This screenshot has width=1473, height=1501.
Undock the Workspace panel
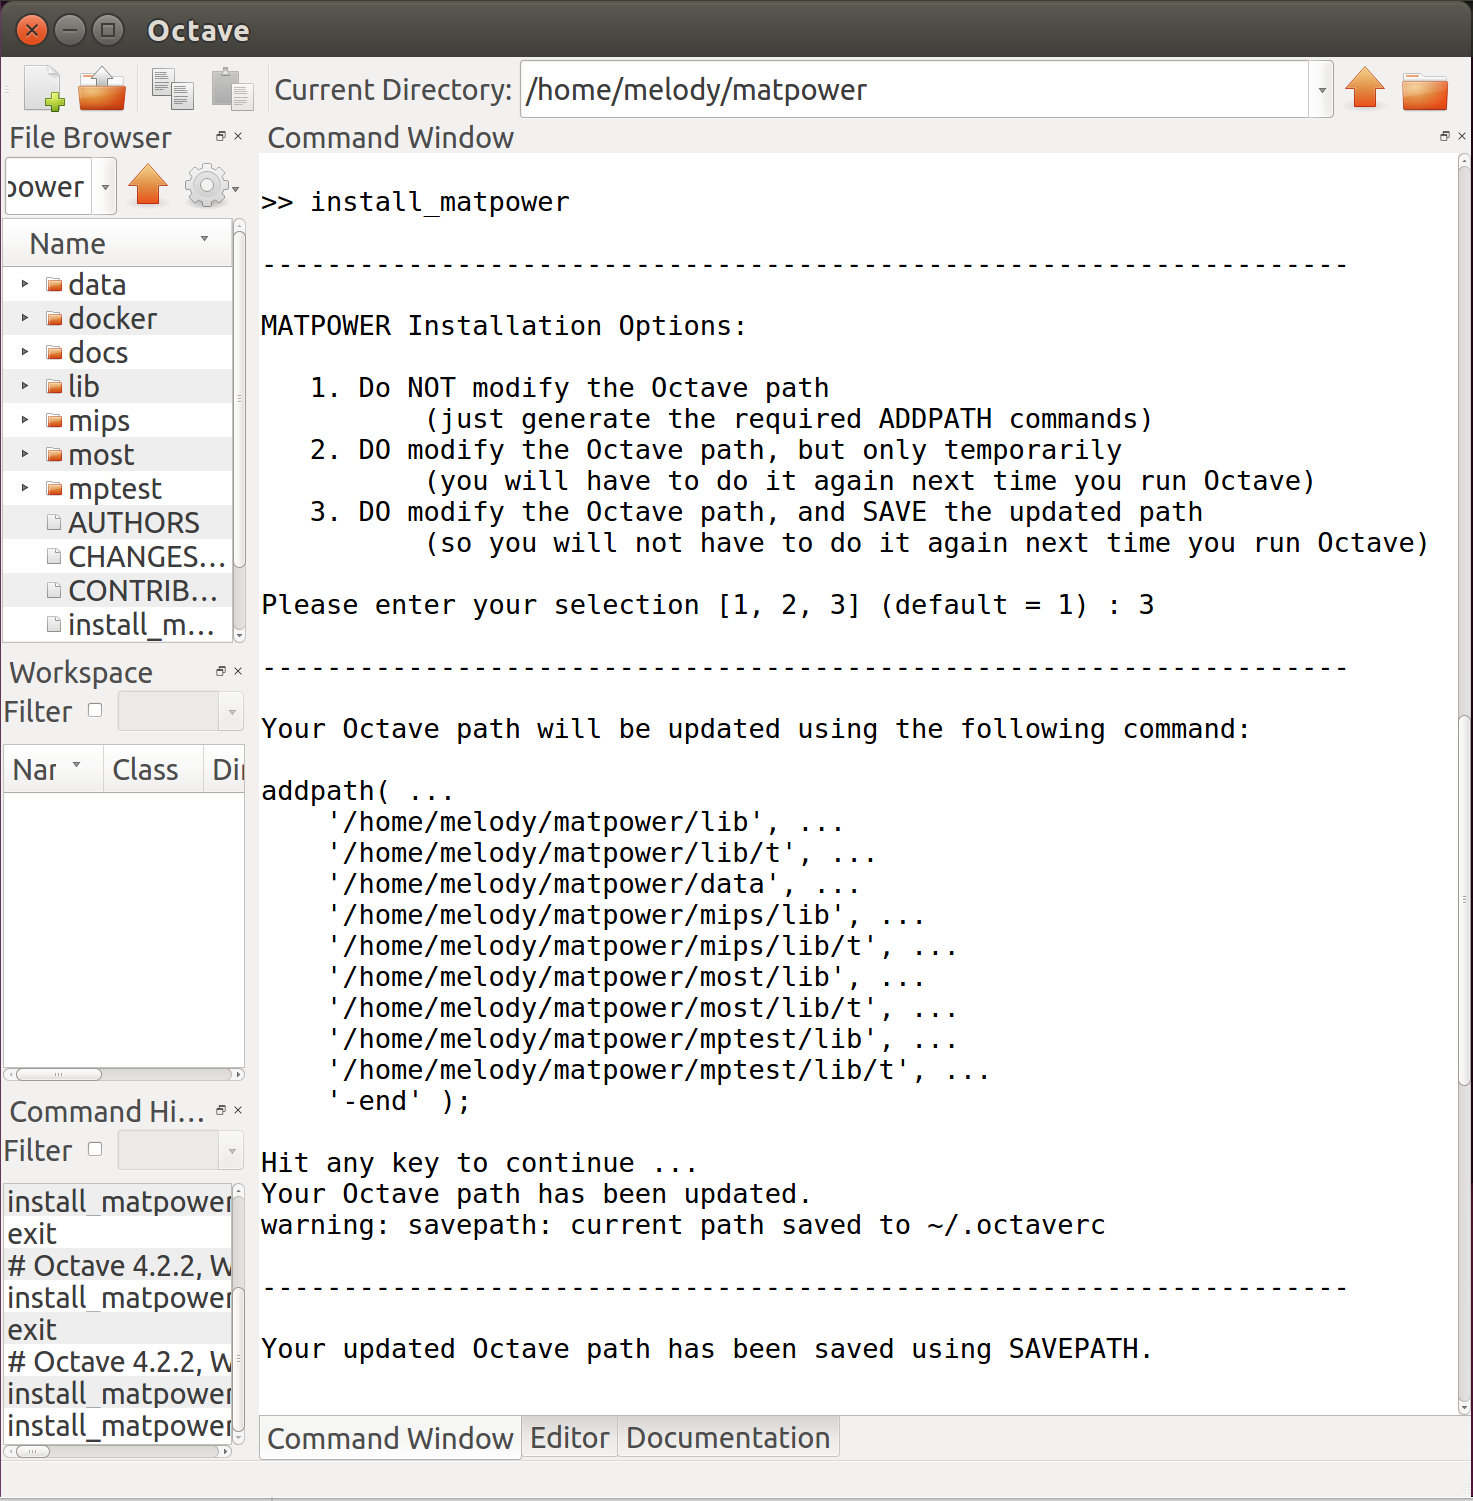pyautogui.click(x=221, y=671)
